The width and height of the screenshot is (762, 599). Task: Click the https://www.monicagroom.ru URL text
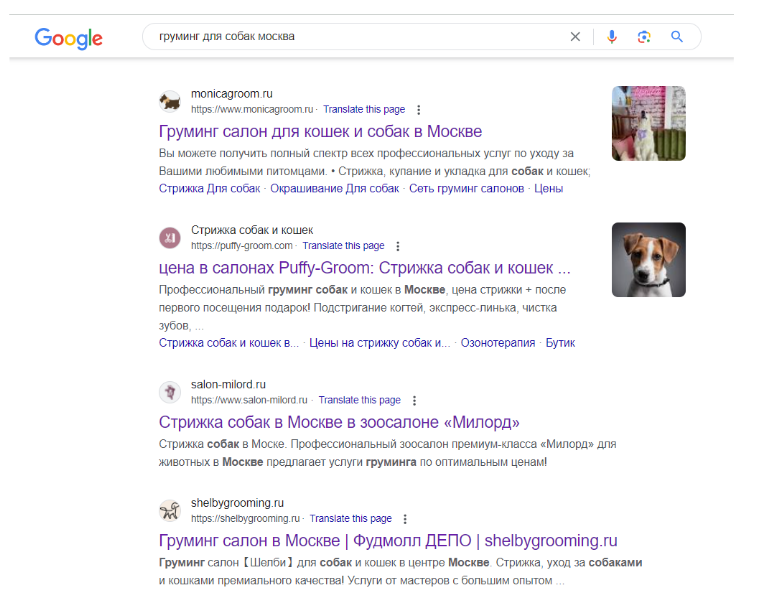tap(252, 109)
